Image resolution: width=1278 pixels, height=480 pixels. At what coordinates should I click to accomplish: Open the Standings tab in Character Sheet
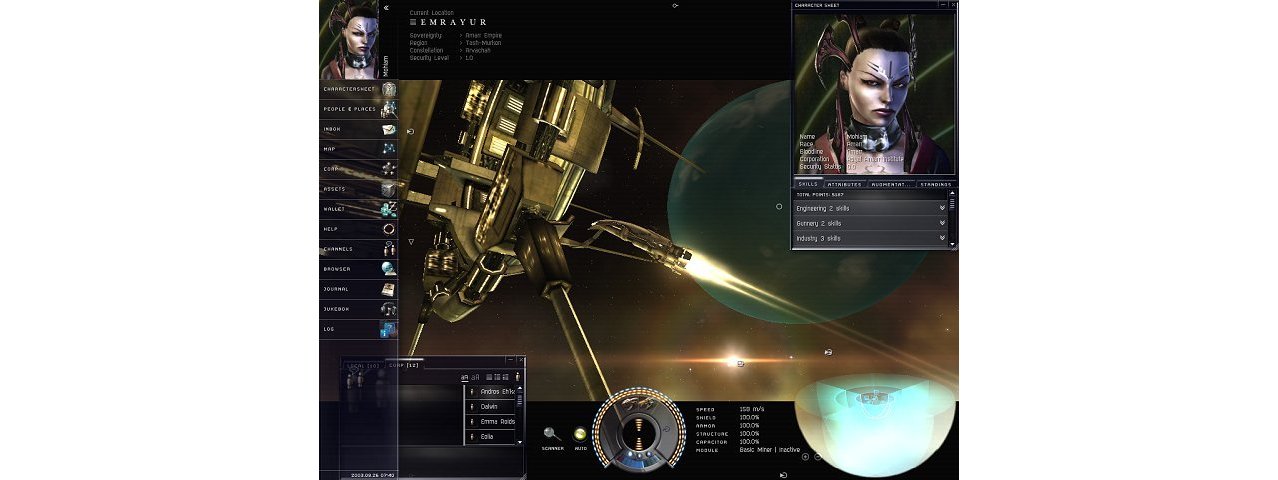coord(934,184)
